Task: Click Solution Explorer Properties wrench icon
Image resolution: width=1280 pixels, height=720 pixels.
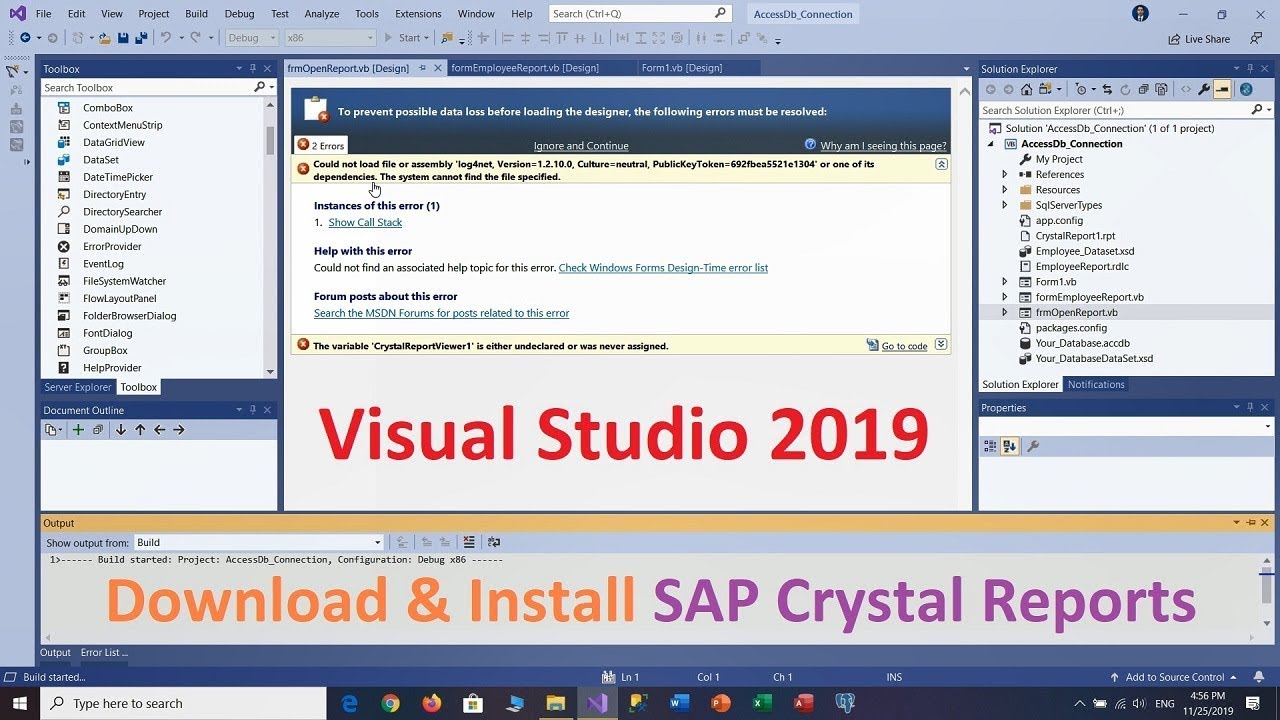Action: point(1204,89)
